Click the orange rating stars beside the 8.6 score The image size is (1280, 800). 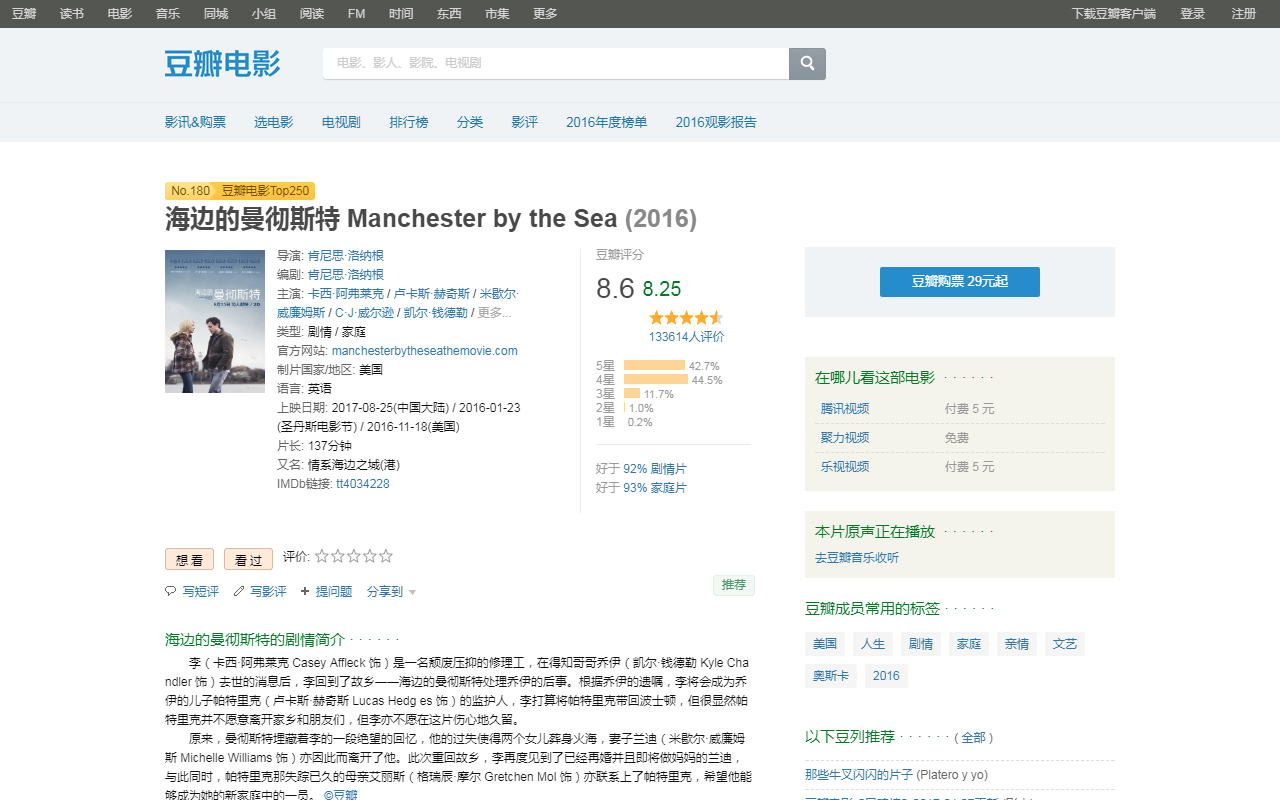[686, 317]
